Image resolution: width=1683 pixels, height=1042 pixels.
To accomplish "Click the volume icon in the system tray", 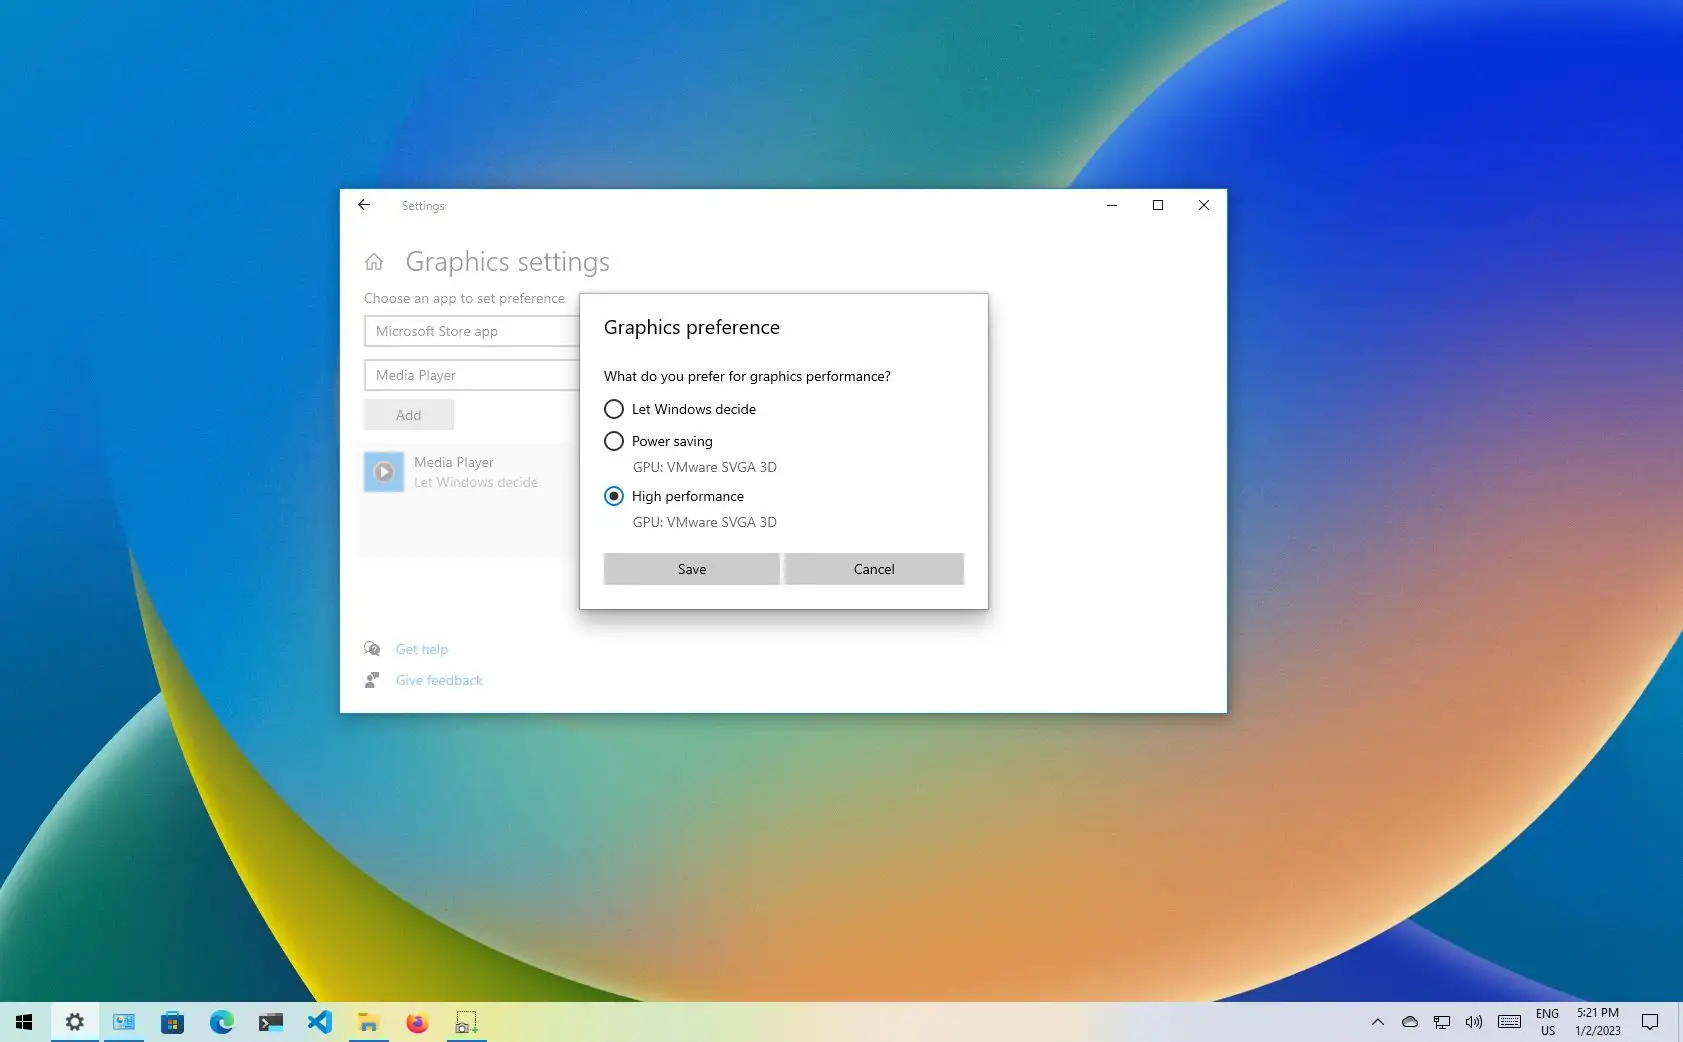I will (x=1472, y=1022).
